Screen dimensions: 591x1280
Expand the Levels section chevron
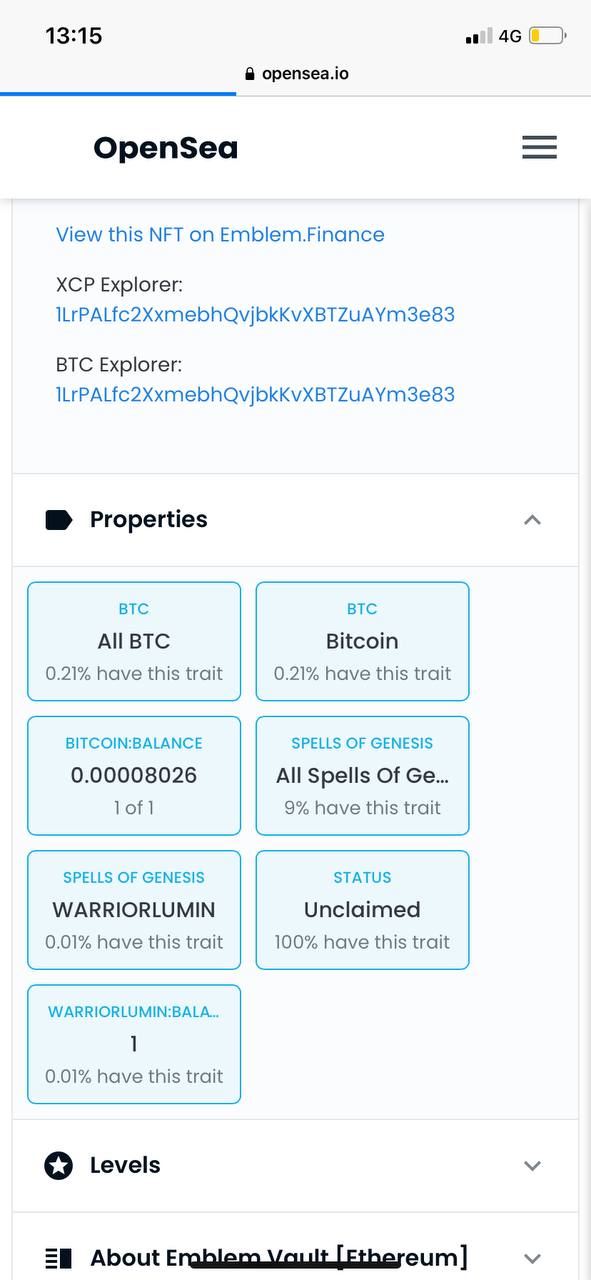click(x=533, y=1166)
